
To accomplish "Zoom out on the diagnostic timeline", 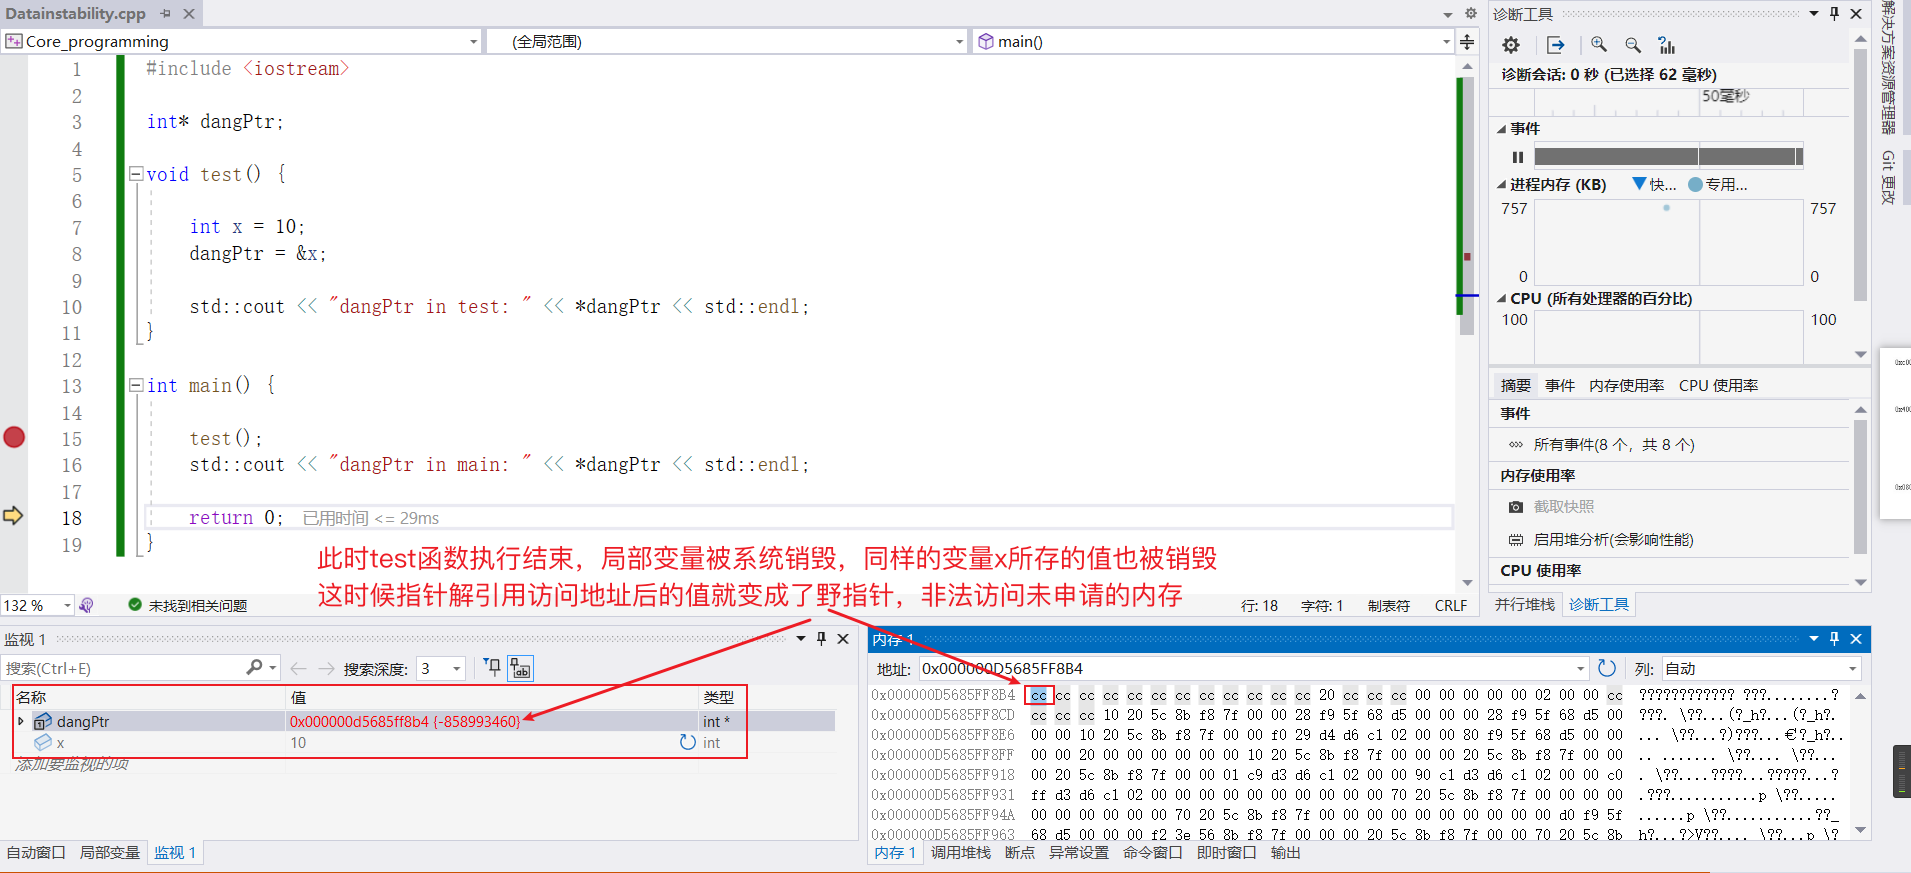I will [x=1633, y=45].
